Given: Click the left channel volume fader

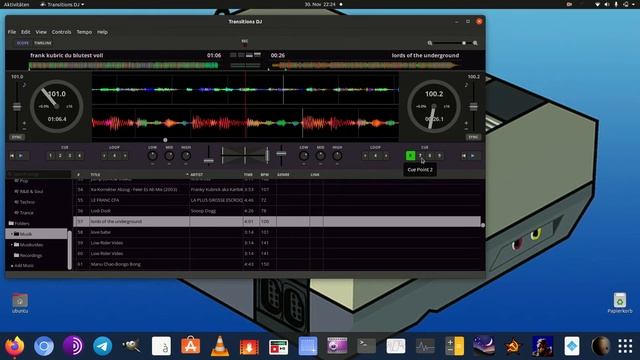Looking at the screenshot, I should pyautogui.click(x=209, y=161).
